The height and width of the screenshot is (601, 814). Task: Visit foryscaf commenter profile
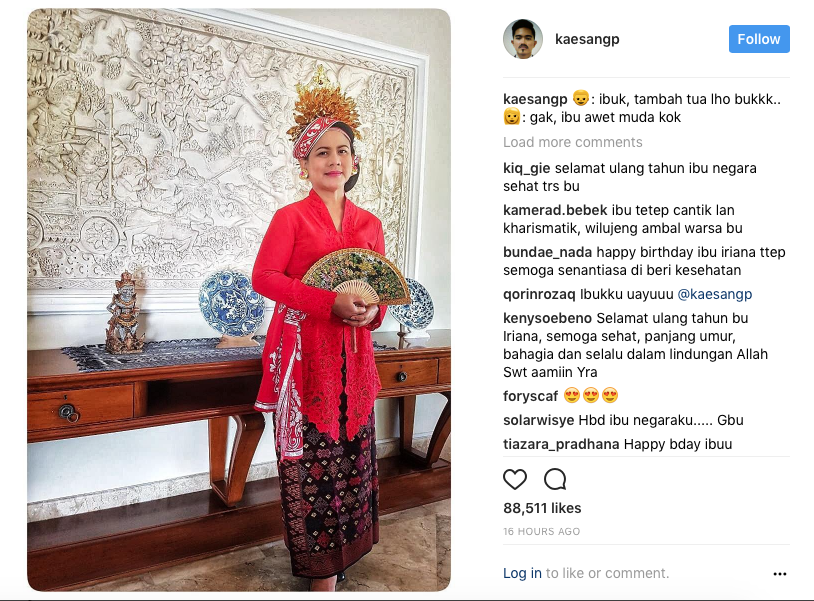coord(530,397)
